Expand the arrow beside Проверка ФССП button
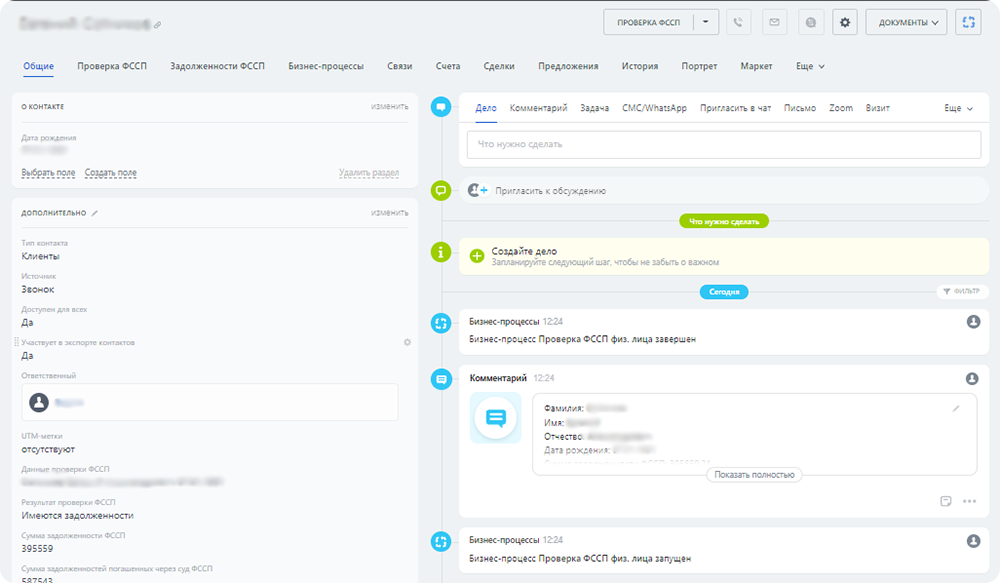1000x583 pixels. (706, 22)
